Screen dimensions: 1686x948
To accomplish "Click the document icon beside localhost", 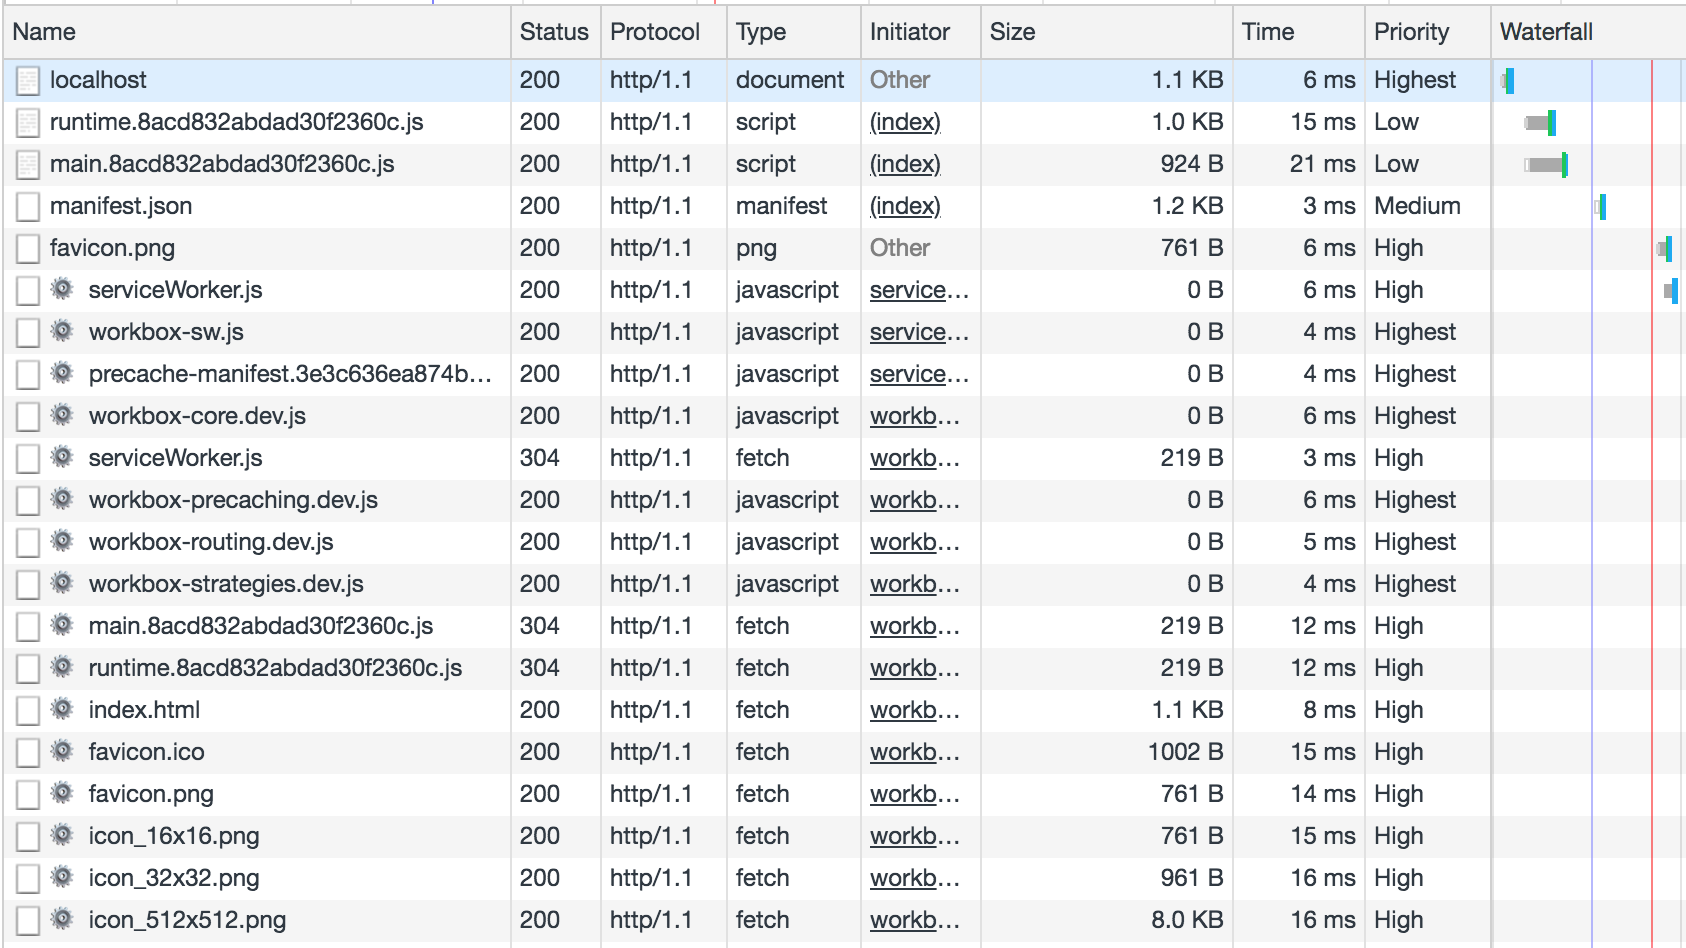I will 30,80.
